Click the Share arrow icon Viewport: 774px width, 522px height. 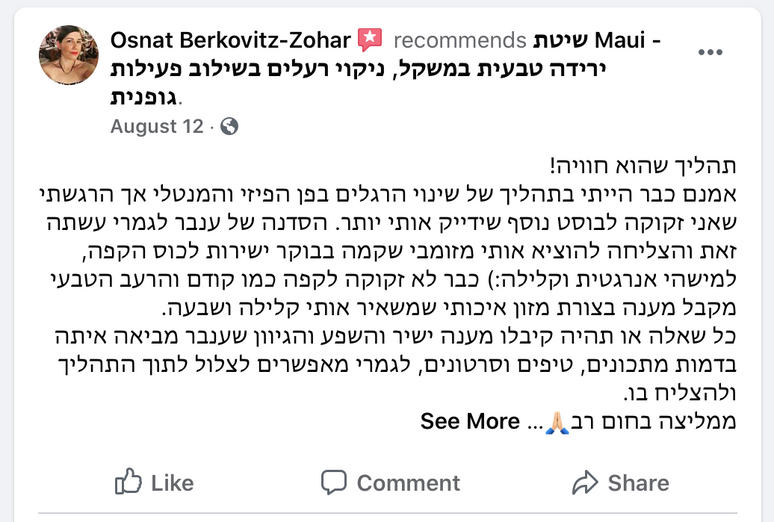[585, 482]
